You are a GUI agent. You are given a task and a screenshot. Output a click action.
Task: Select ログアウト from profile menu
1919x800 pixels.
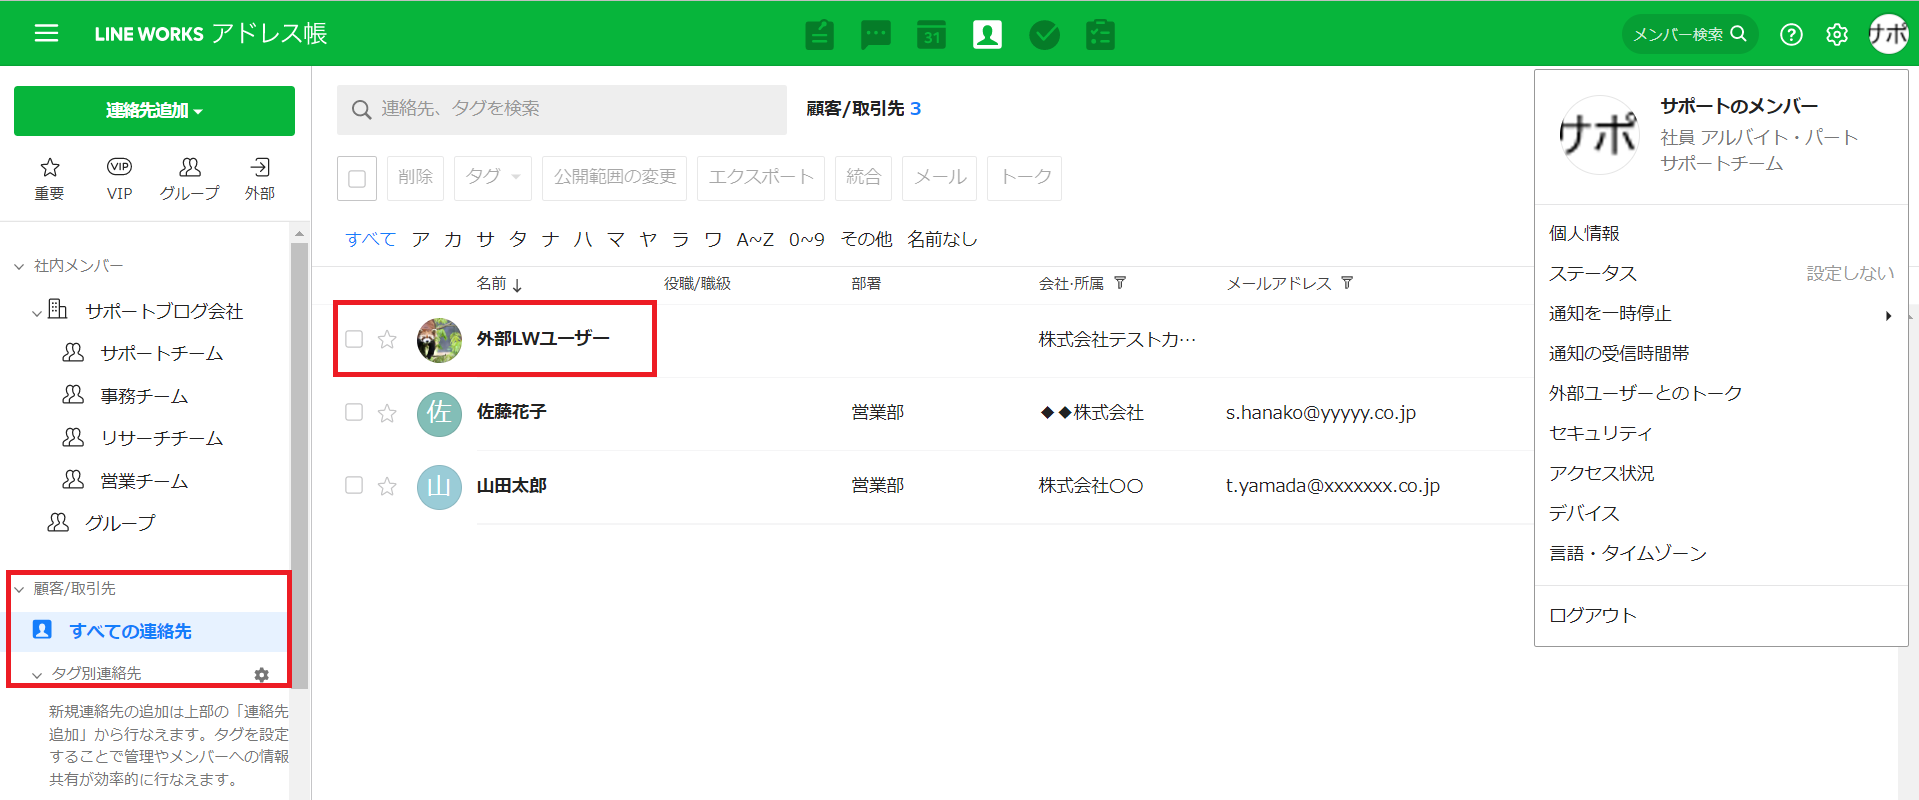1593,615
